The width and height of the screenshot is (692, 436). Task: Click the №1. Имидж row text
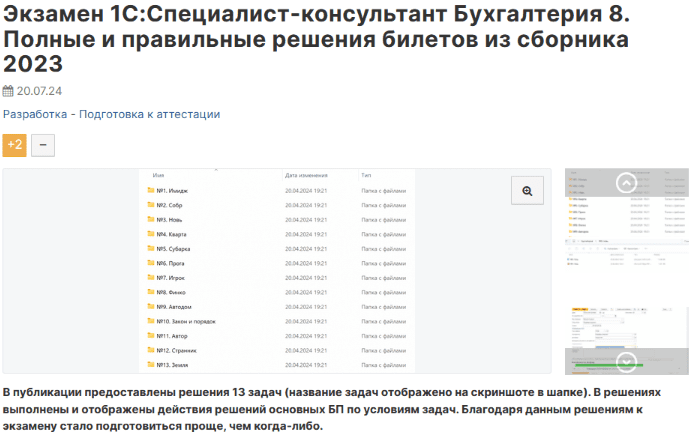tap(172, 191)
